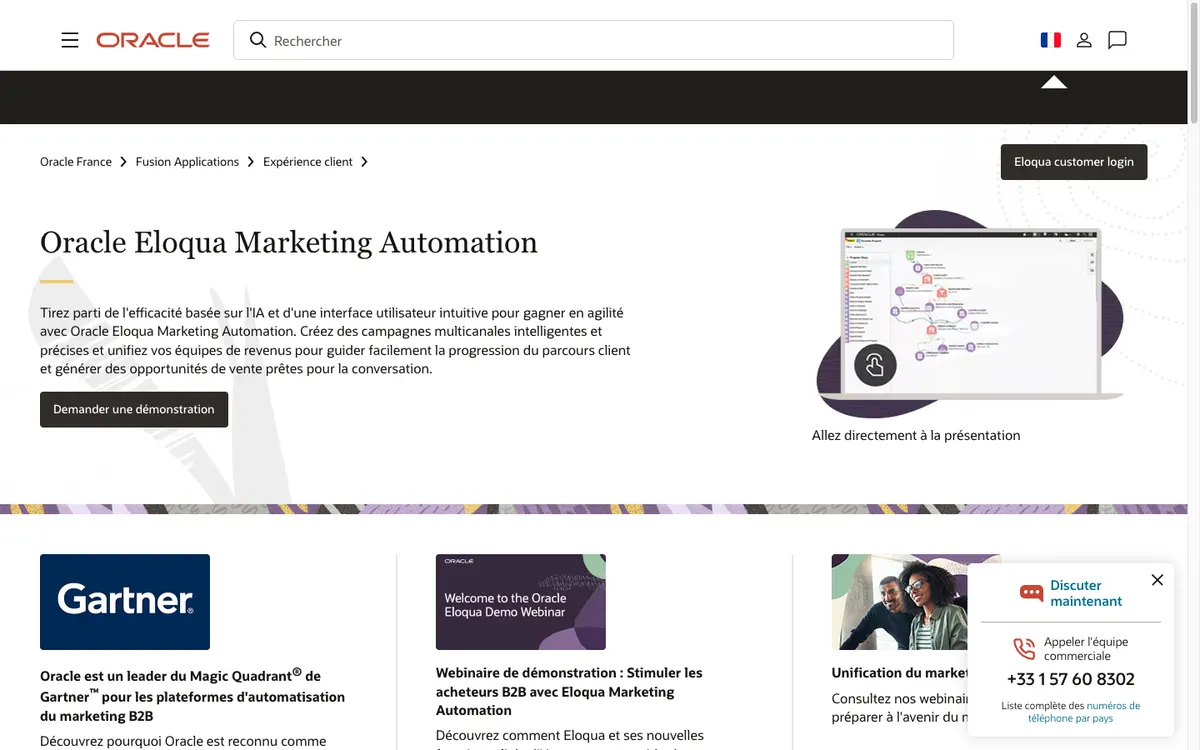Open the hamburger navigation menu

pyautogui.click(x=70, y=40)
